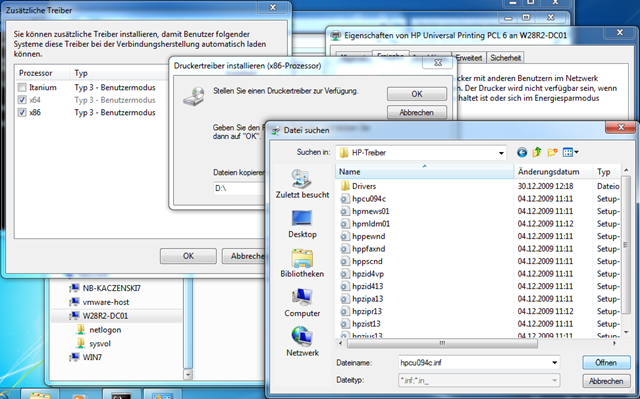The width and height of the screenshot is (640, 399).
Task: Click Abbrechen in Zusätzliche Treiber dialog
Action: [244, 256]
